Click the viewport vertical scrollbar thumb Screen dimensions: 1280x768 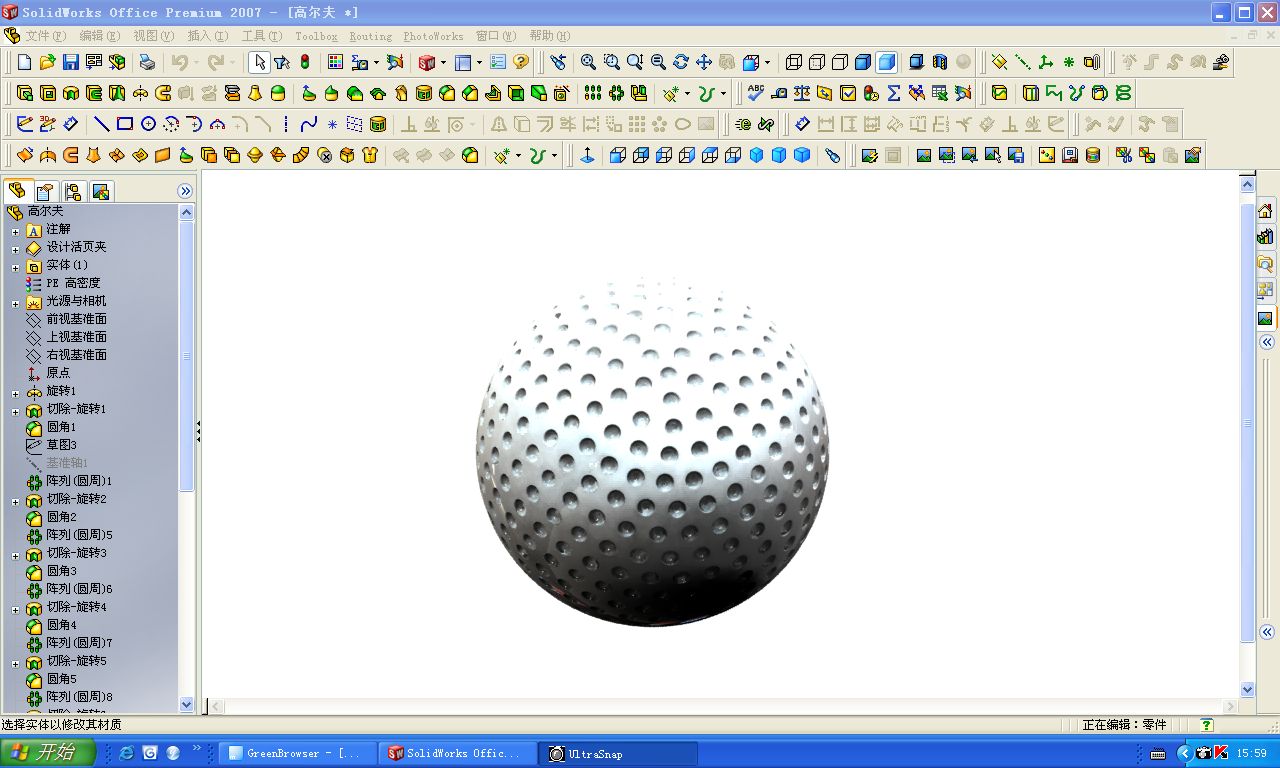click(x=1247, y=423)
